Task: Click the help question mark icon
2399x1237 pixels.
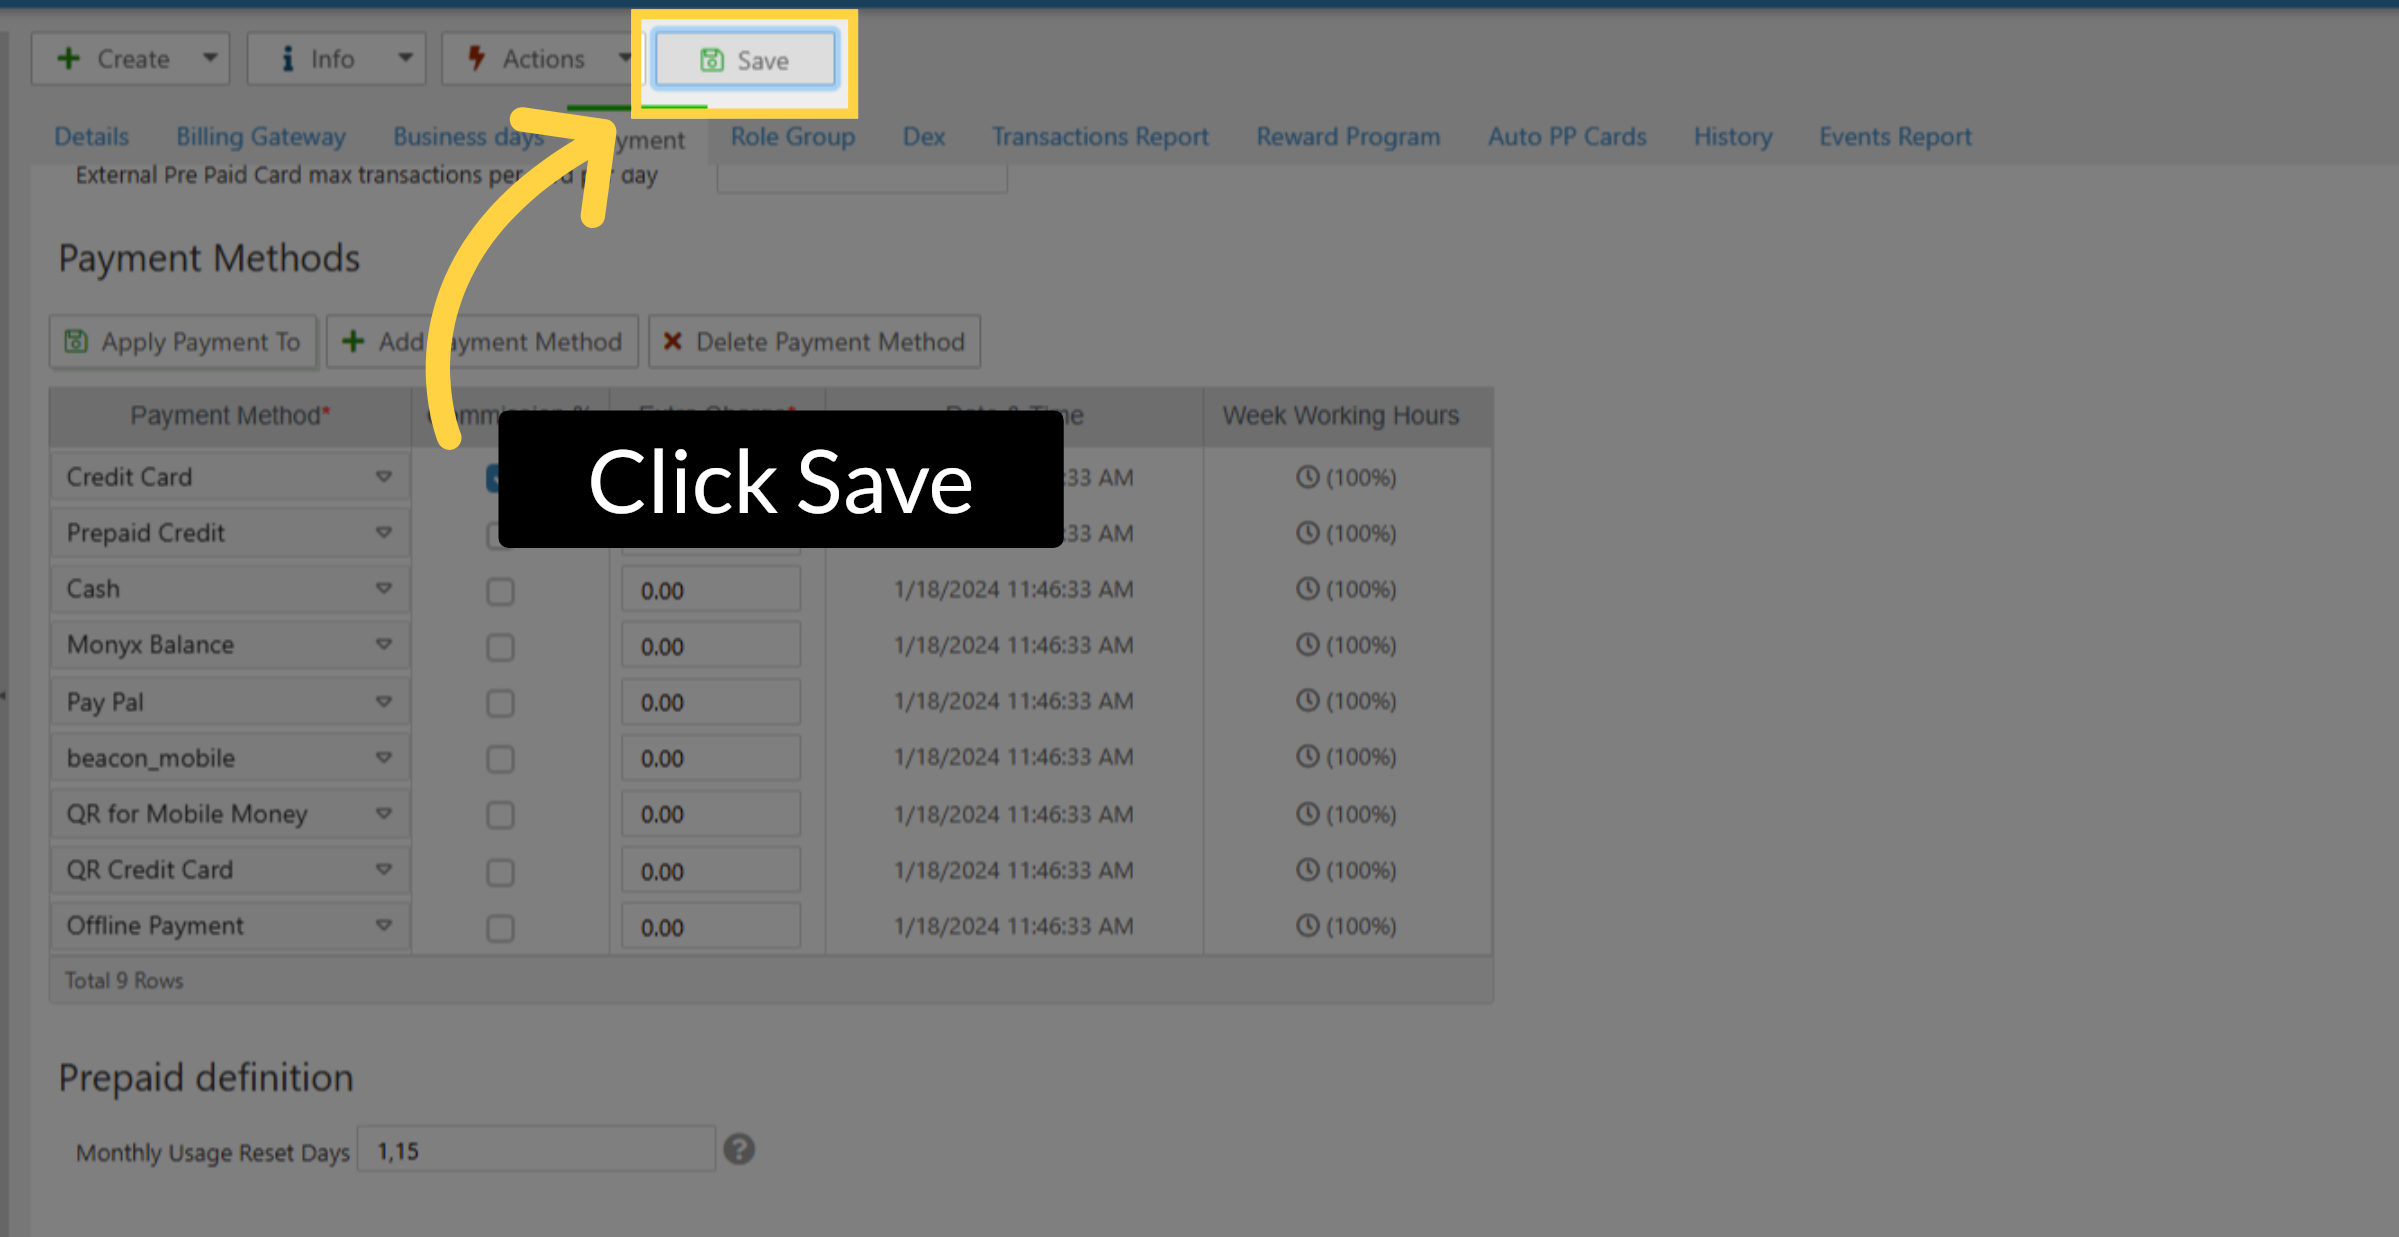Action: point(739,1150)
